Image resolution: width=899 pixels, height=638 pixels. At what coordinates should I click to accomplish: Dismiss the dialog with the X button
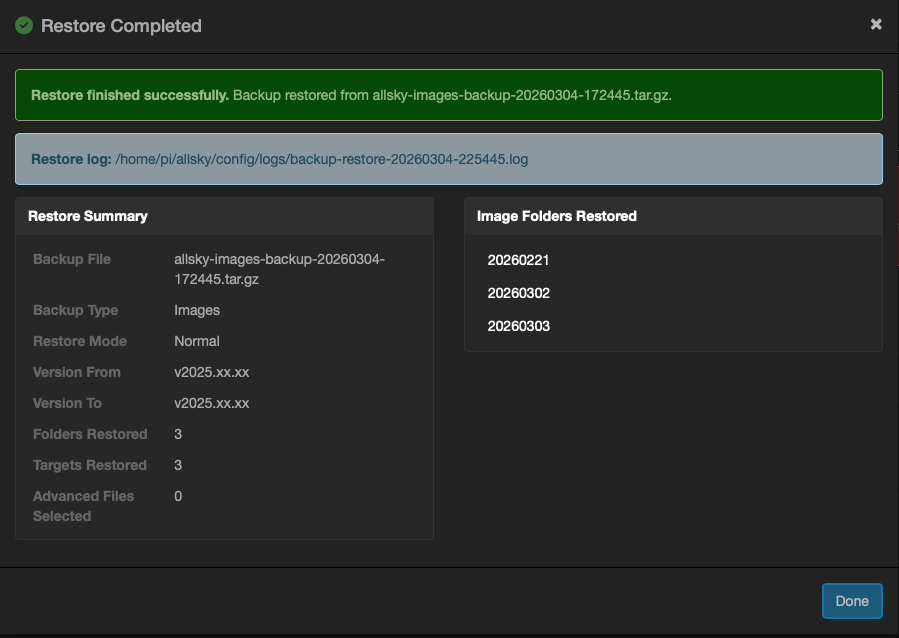click(876, 24)
